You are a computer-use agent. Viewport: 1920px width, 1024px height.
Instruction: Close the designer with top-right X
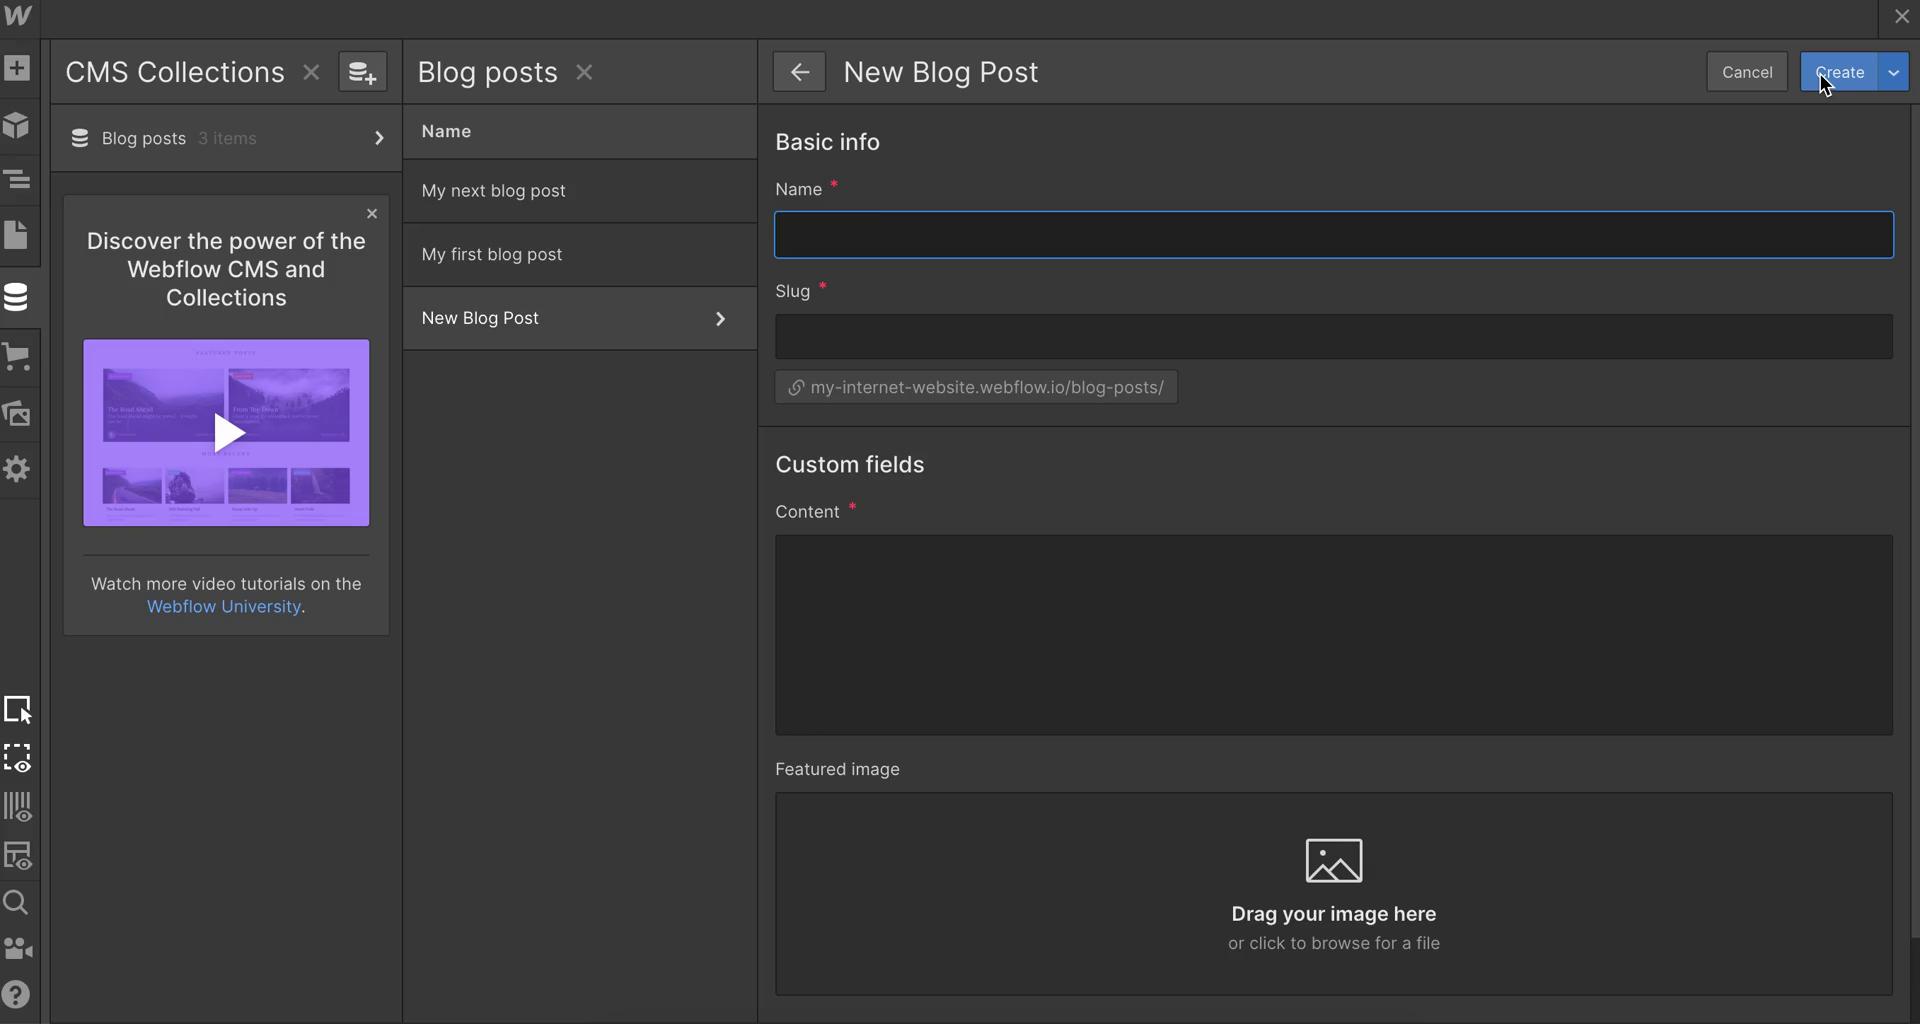click(1902, 17)
